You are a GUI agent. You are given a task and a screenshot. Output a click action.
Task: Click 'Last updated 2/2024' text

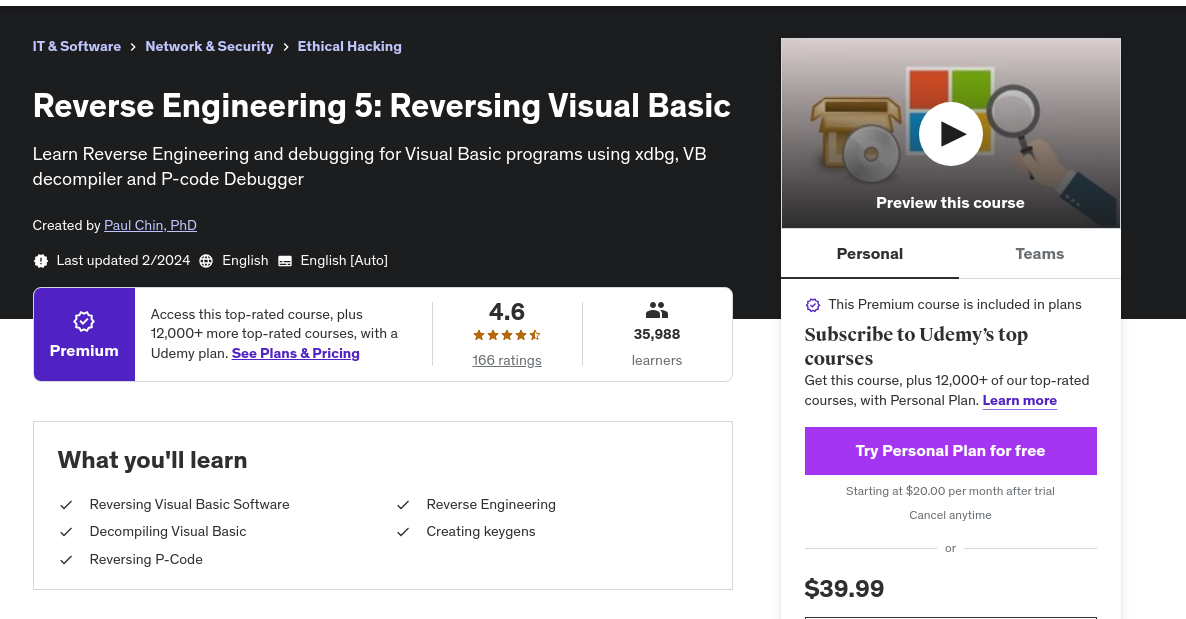[123, 260]
